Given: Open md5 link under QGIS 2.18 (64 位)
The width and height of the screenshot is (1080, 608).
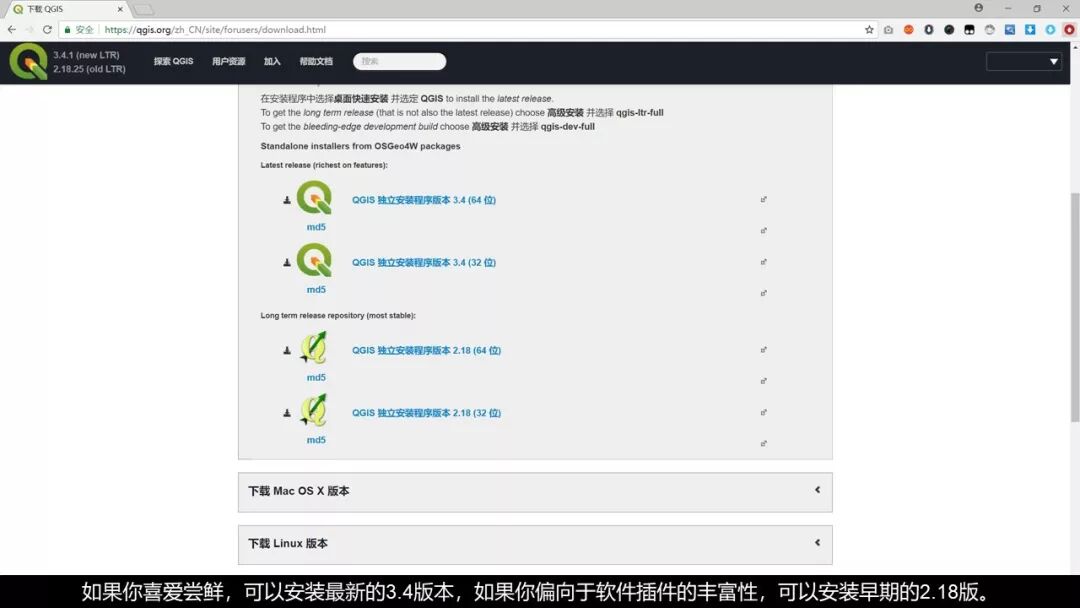Looking at the screenshot, I should click(316, 377).
